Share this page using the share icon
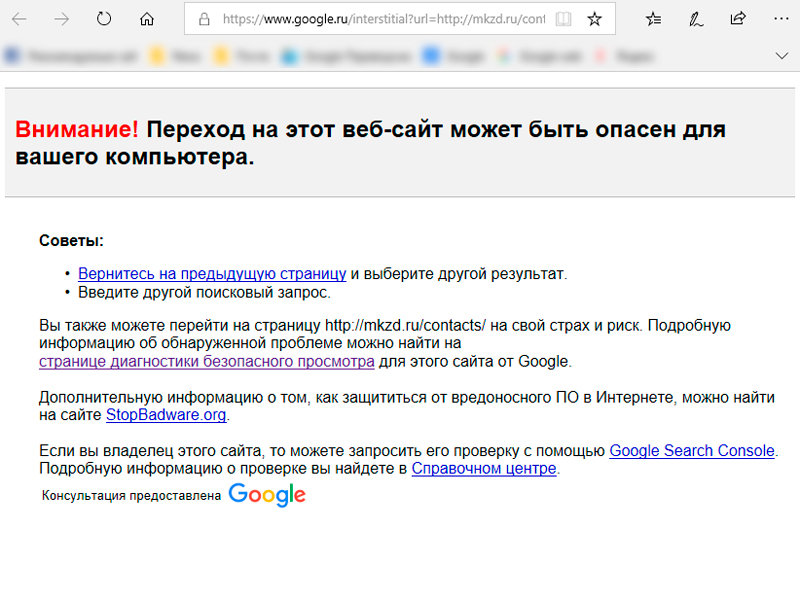Viewport: 800px width, 600px height. point(738,19)
